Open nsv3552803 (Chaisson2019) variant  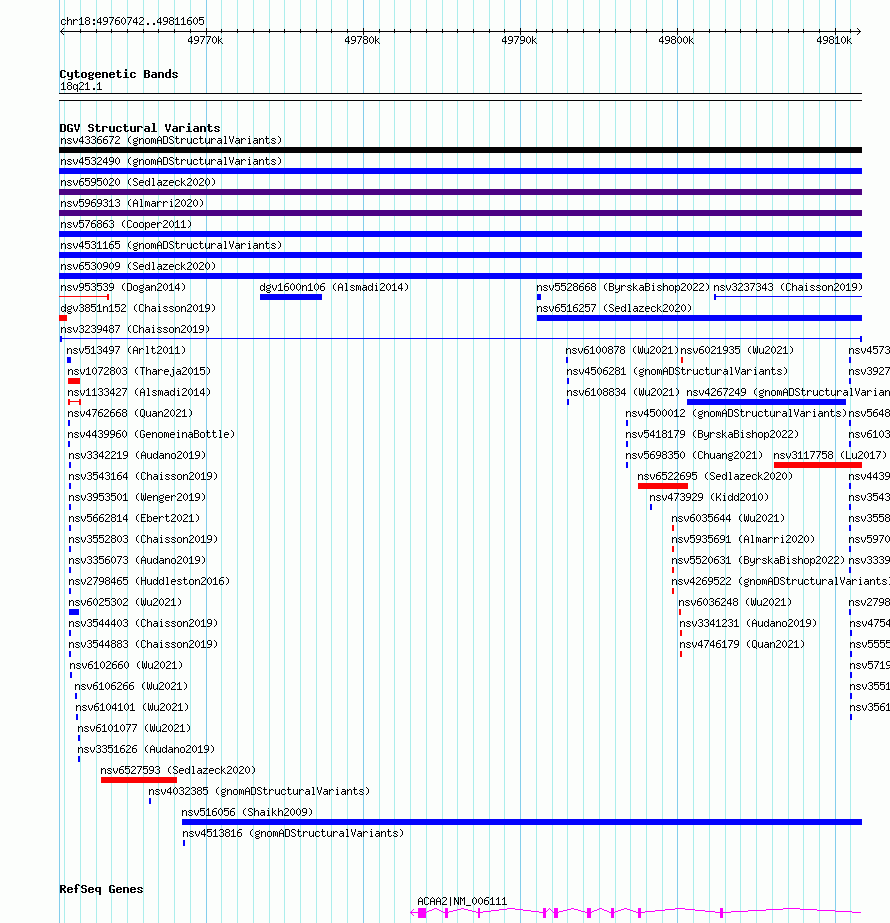[143, 540]
